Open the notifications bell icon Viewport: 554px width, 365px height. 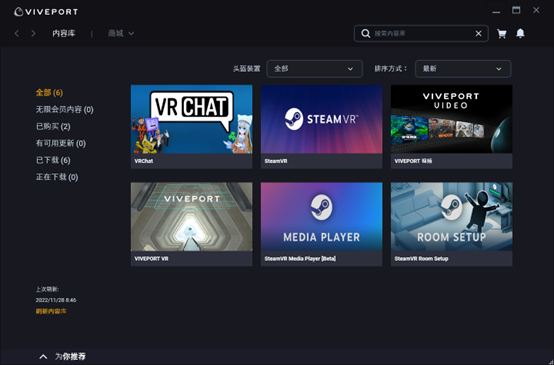[x=520, y=33]
